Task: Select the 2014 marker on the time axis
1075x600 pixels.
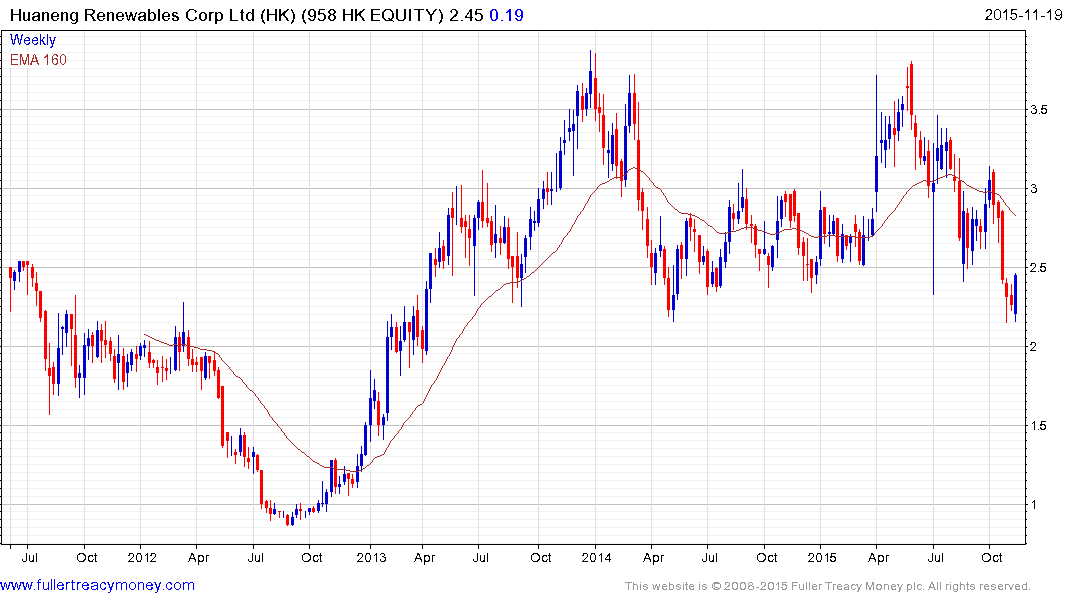Action: tap(597, 556)
